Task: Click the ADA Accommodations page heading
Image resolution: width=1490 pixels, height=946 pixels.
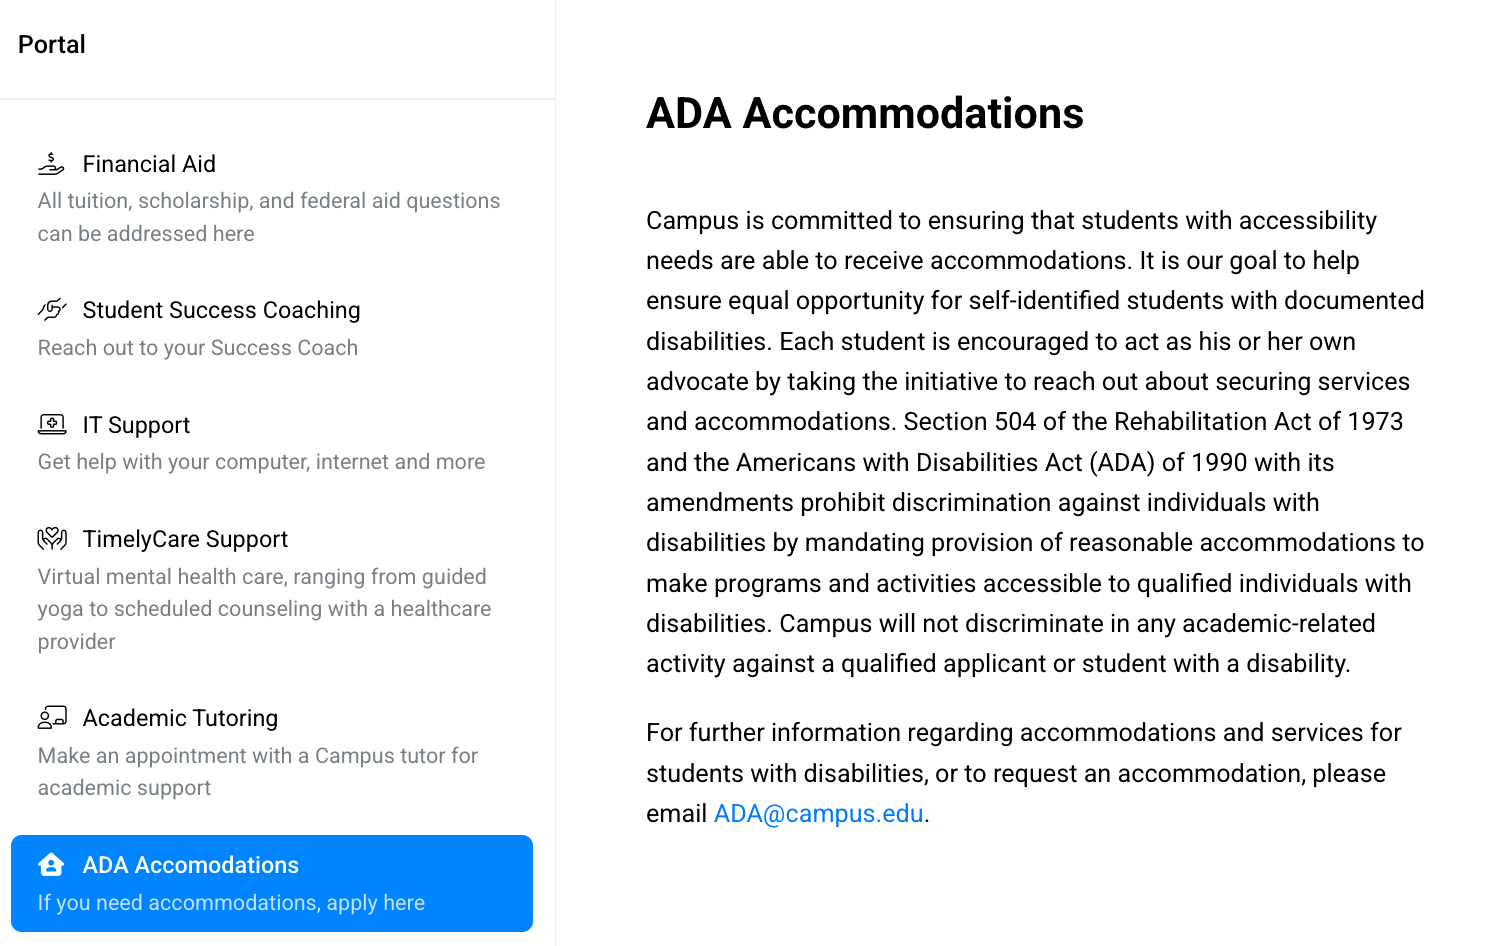Action: [x=864, y=113]
